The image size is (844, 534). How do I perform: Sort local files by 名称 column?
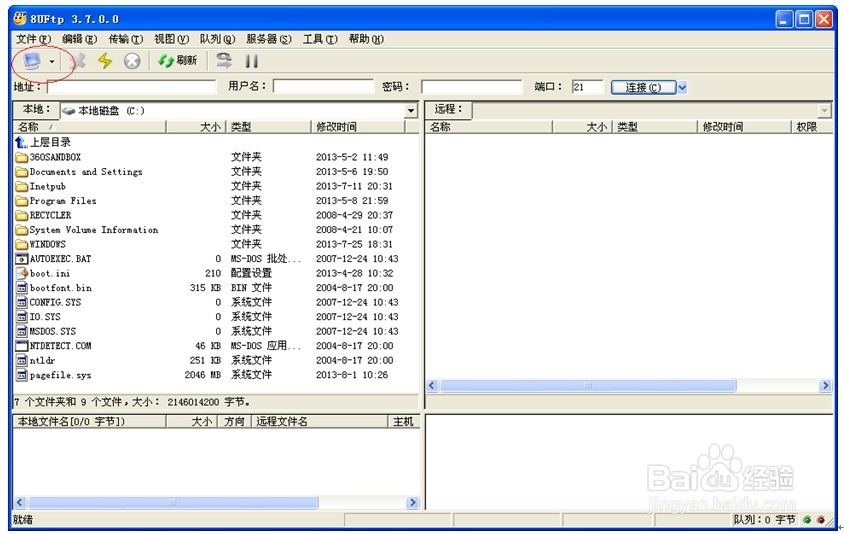[89, 127]
